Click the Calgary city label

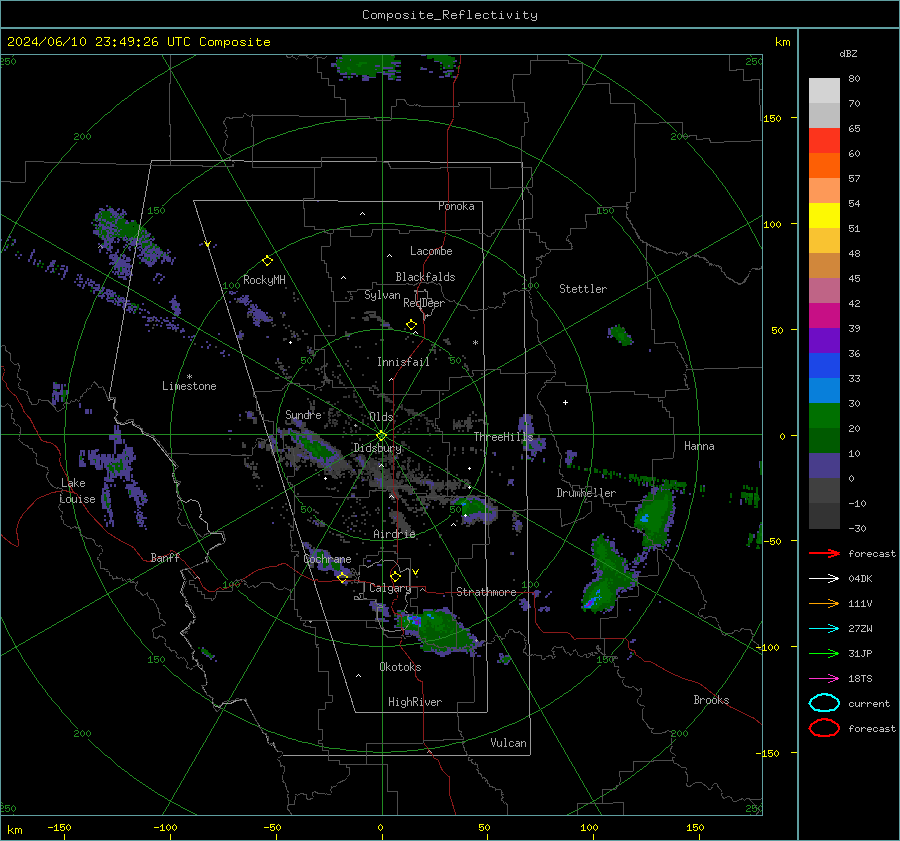tap(390, 588)
